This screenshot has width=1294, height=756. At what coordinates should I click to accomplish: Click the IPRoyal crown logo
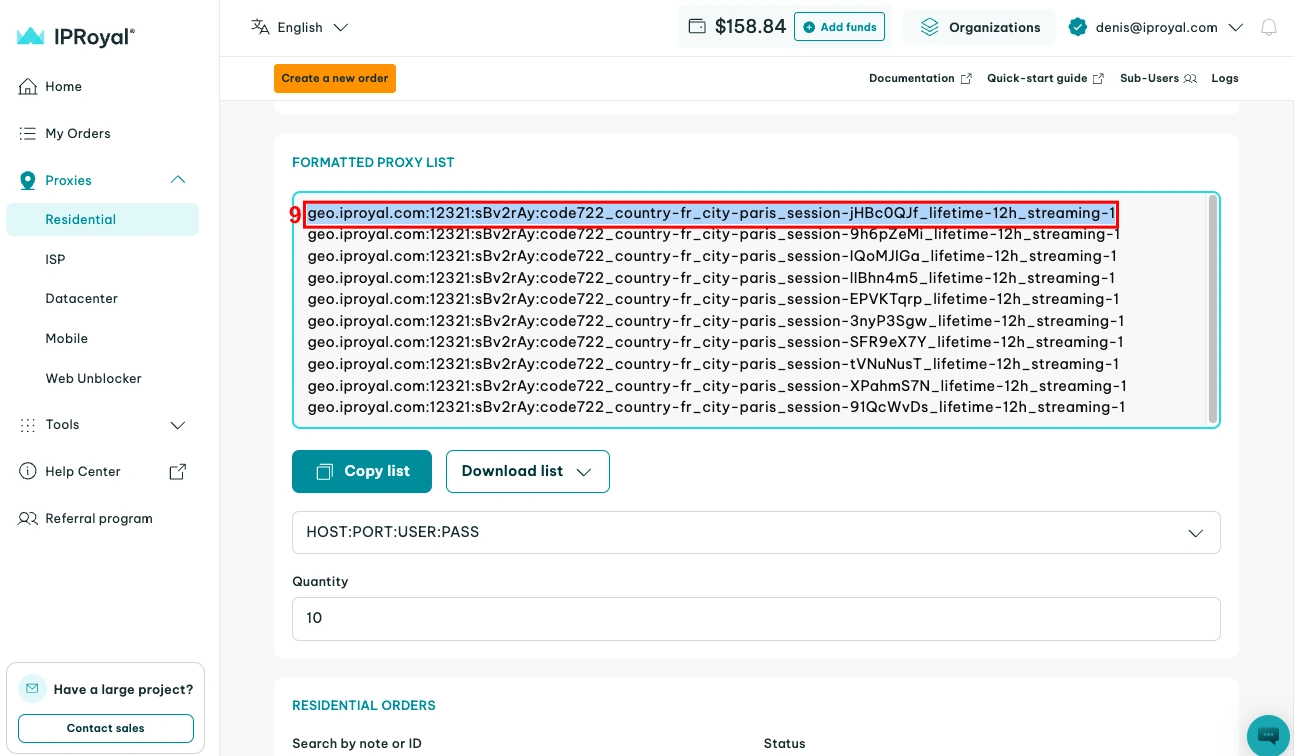(x=30, y=36)
